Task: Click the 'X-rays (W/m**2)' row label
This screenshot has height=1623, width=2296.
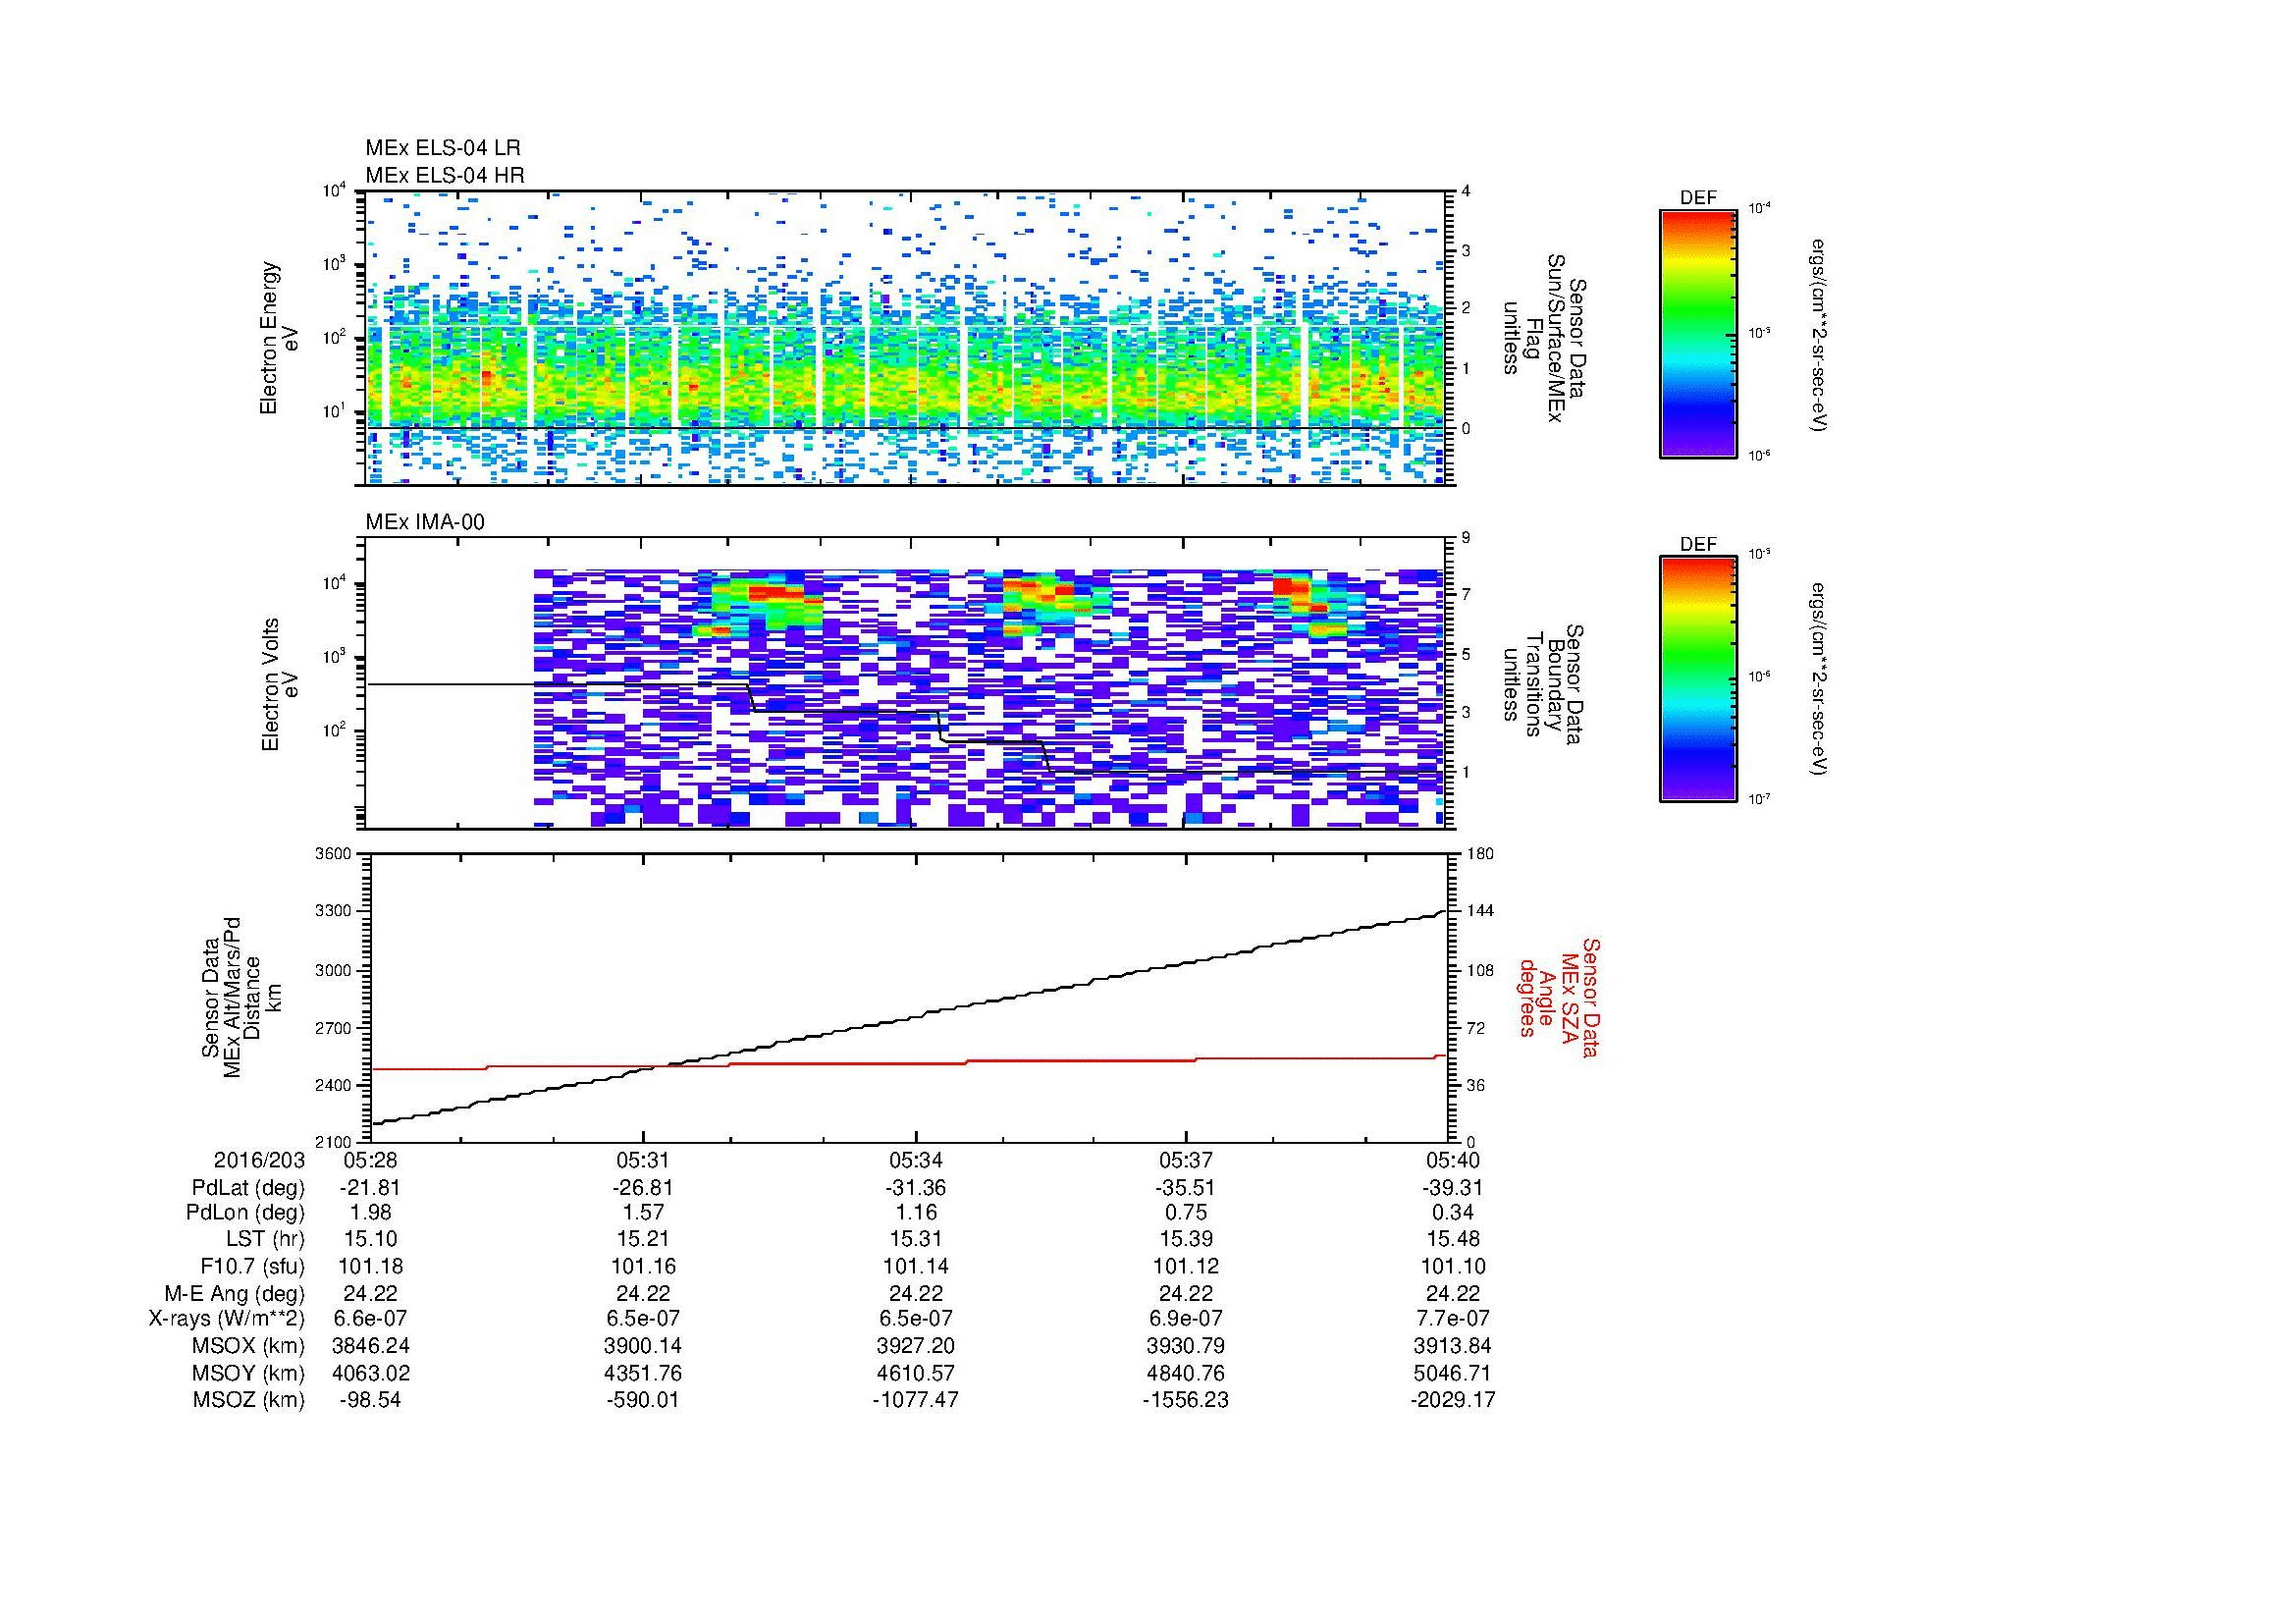Action: [227, 1319]
